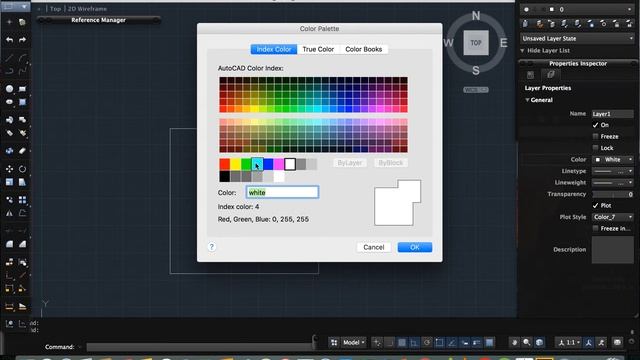Open the Linetype dropdown
Screen dimensions: 640x360
(x=613, y=171)
